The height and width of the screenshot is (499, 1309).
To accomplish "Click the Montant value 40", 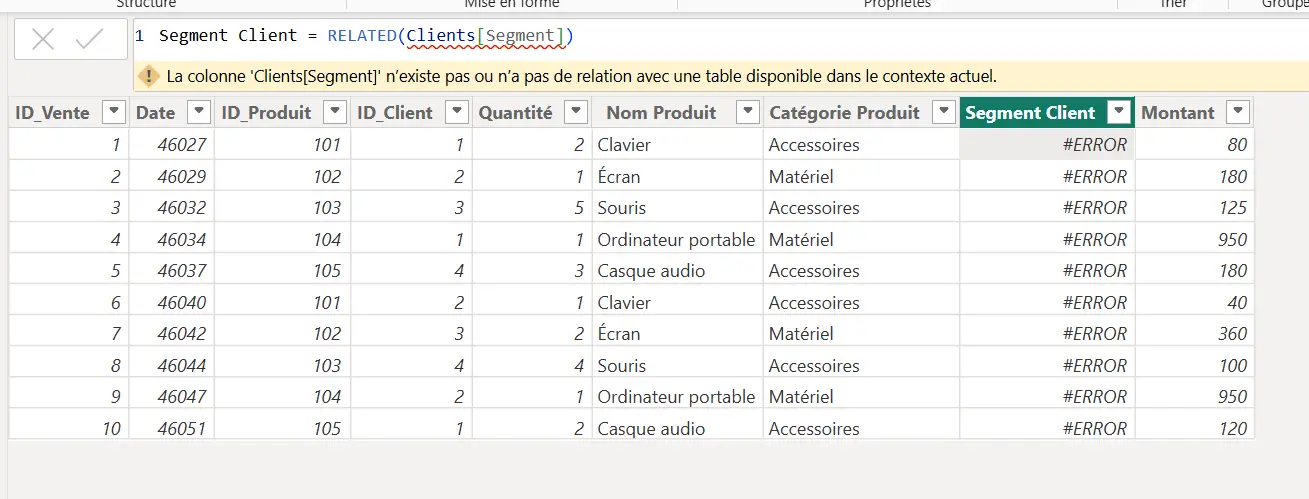I will coord(1194,303).
